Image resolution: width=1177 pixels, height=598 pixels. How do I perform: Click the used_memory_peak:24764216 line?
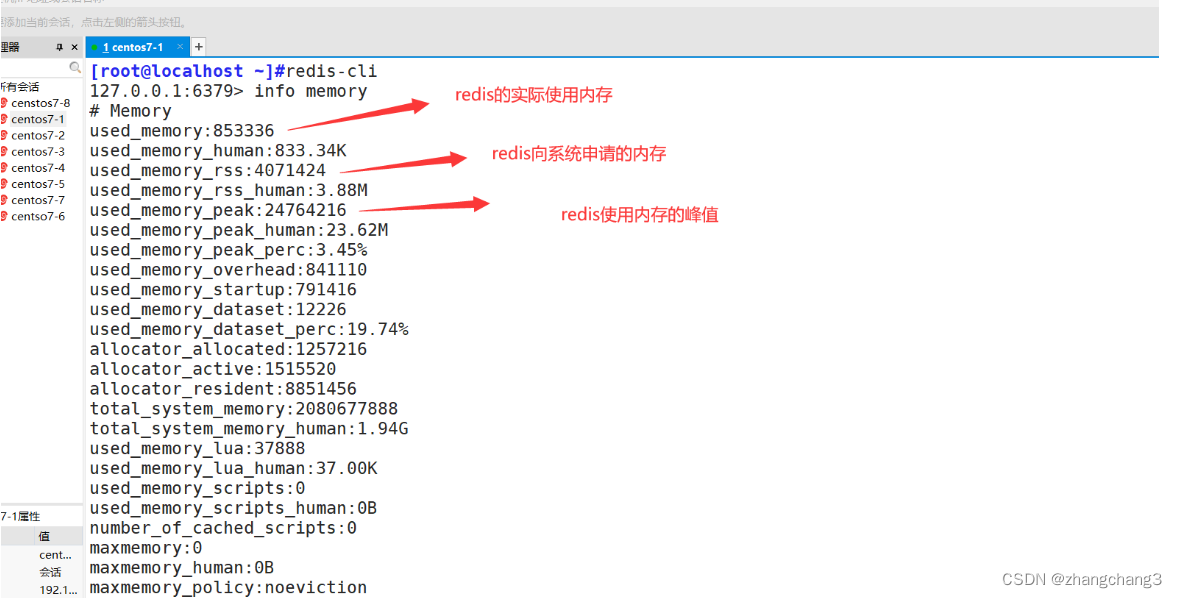point(218,211)
